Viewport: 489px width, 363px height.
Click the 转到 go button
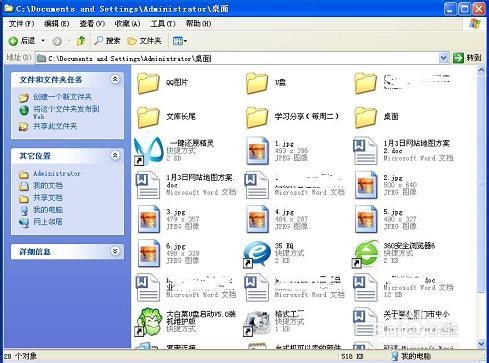(x=467, y=58)
